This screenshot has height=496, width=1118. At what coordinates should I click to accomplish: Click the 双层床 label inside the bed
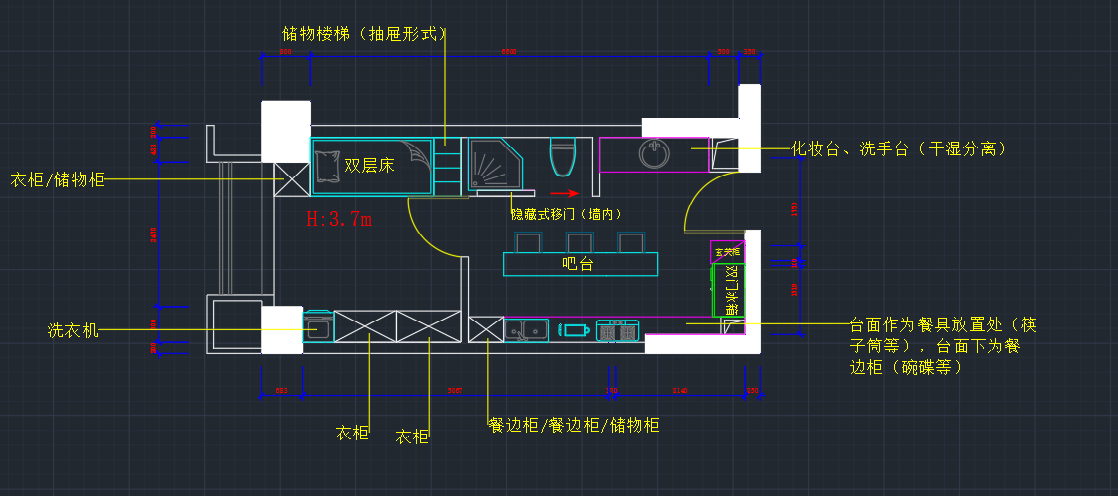(x=369, y=166)
